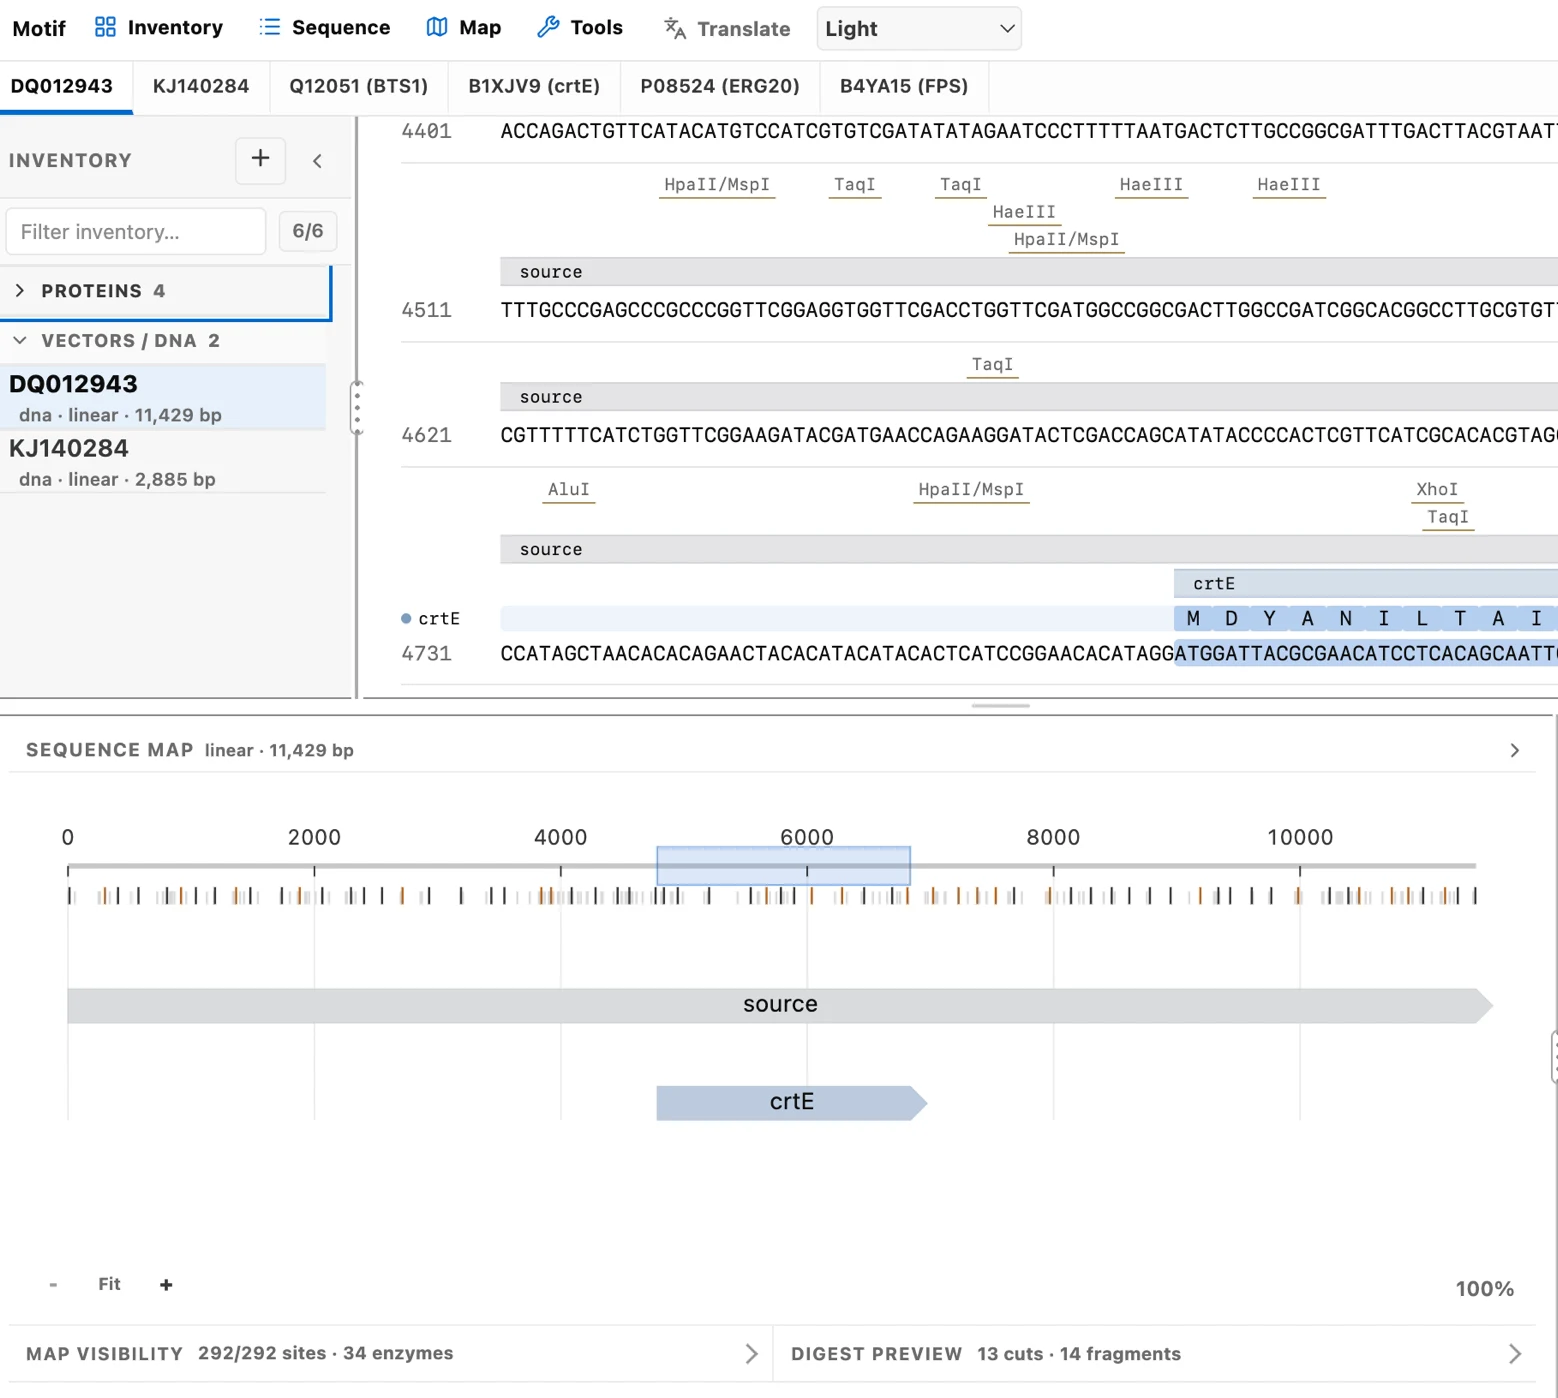Screen dimensions: 1558x1398
Task: Click sequence row number 4401
Action: (427, 131)
